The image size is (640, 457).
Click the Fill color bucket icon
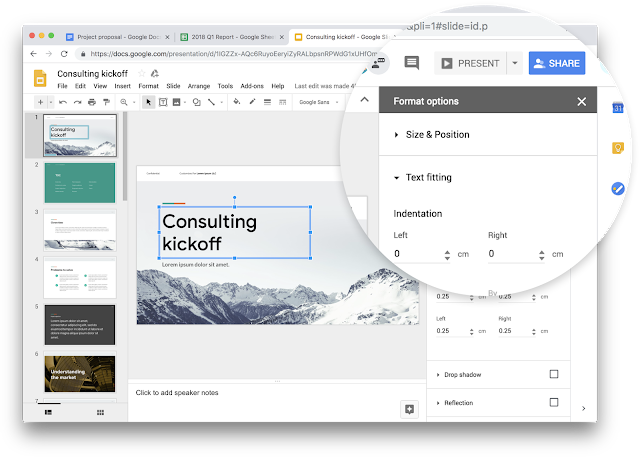pos(237,102)
